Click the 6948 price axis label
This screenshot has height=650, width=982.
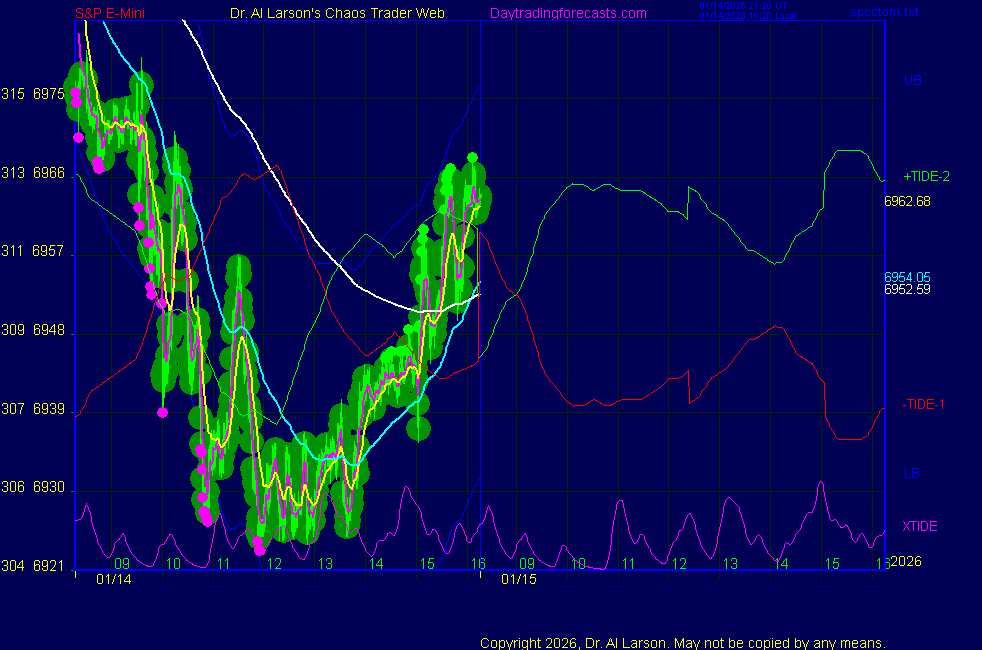pos(48,330)
